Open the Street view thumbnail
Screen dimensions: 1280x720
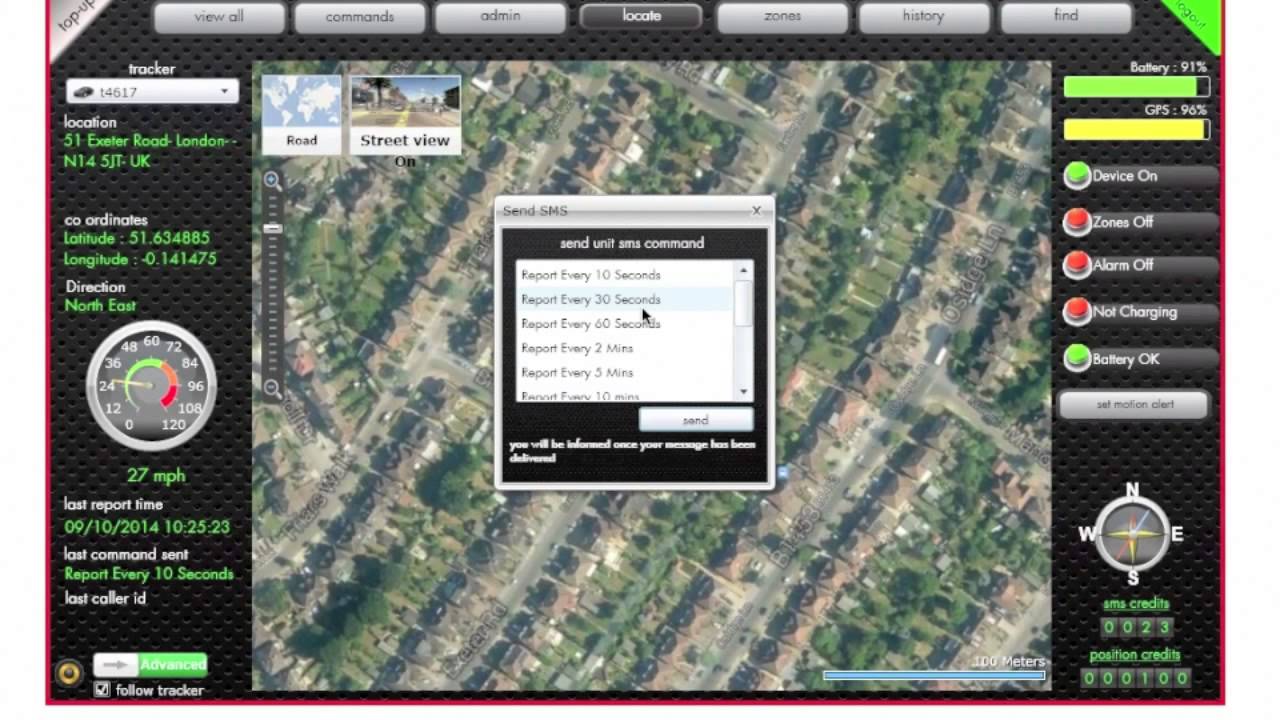pyautogui.click(x=405, y=114)
